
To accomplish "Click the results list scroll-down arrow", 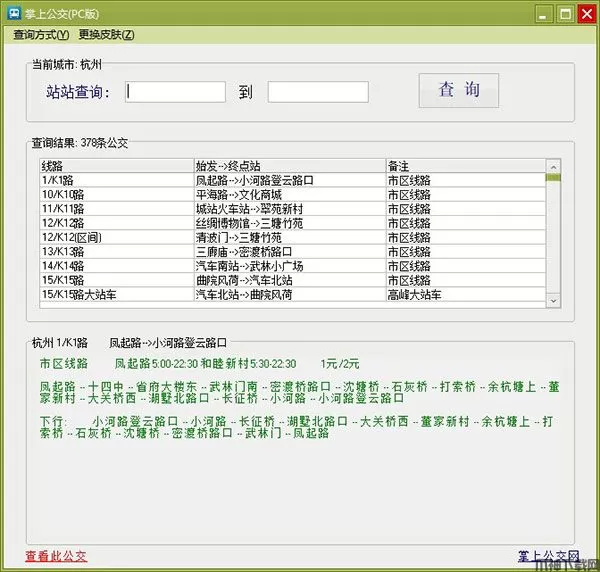I will tap(553, 298).
